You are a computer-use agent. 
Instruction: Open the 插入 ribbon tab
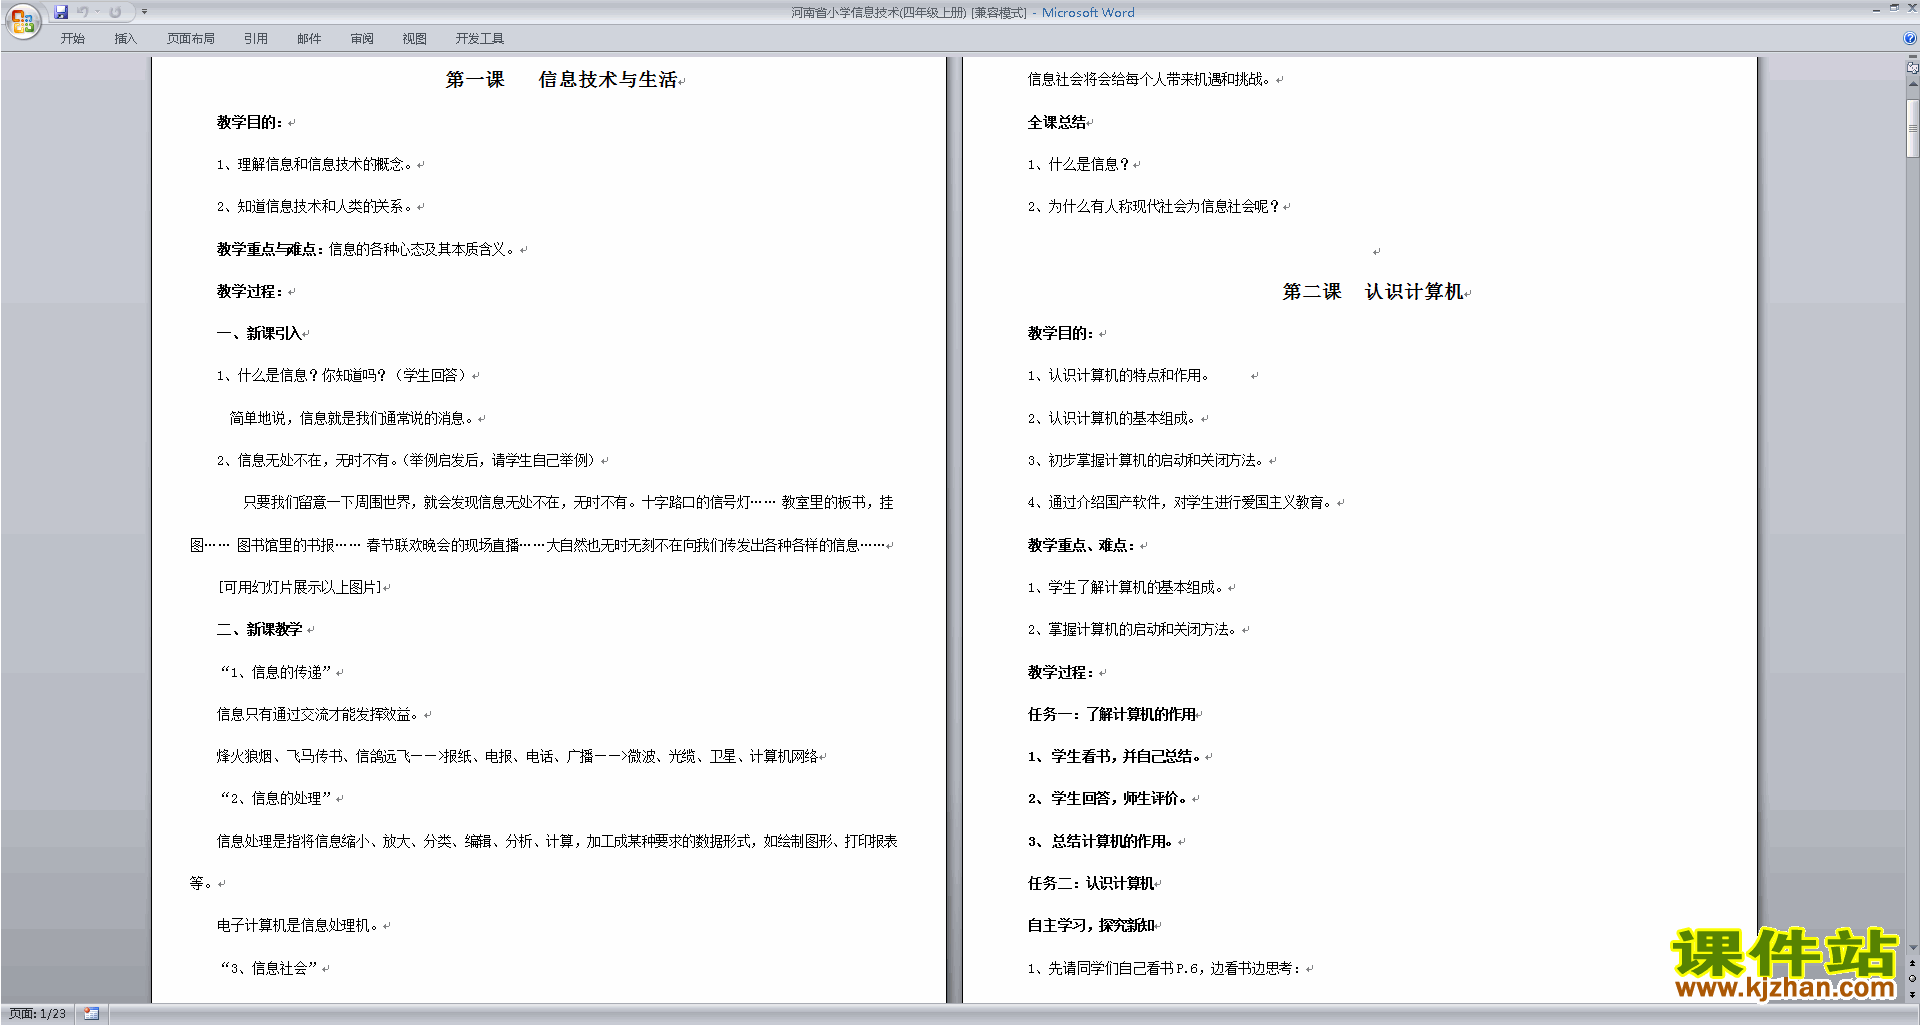coord(125,39)
